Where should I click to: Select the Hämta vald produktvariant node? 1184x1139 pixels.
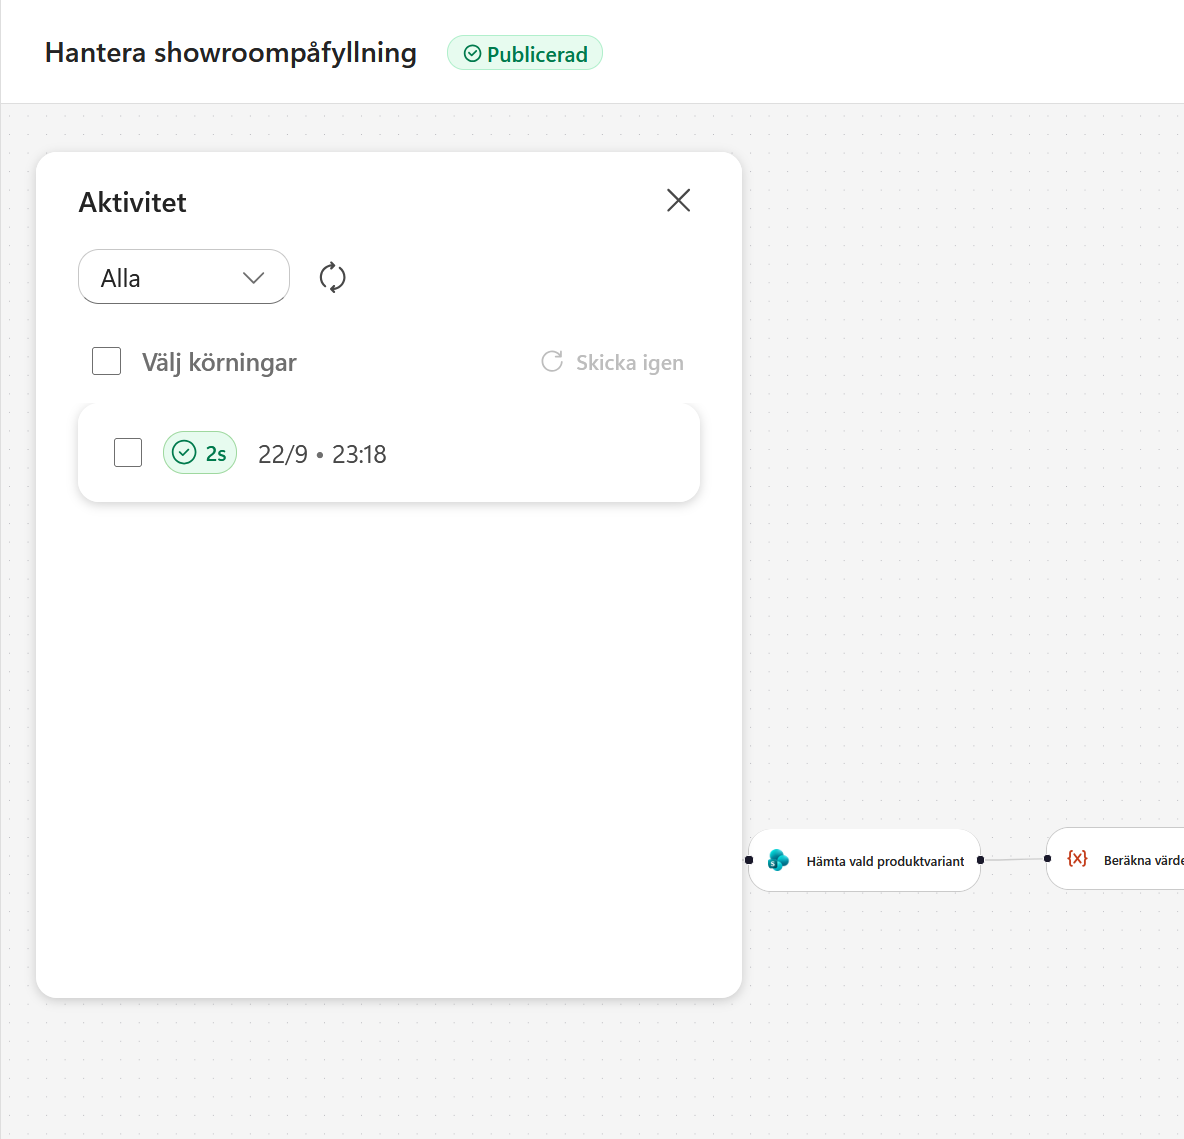[x=865, y=860]
